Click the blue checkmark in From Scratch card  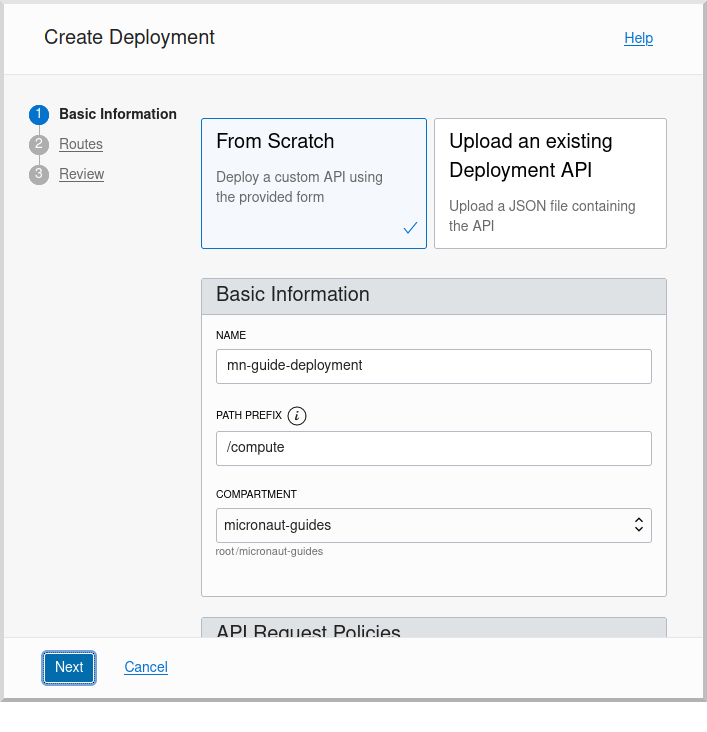(x=410, y=228)
